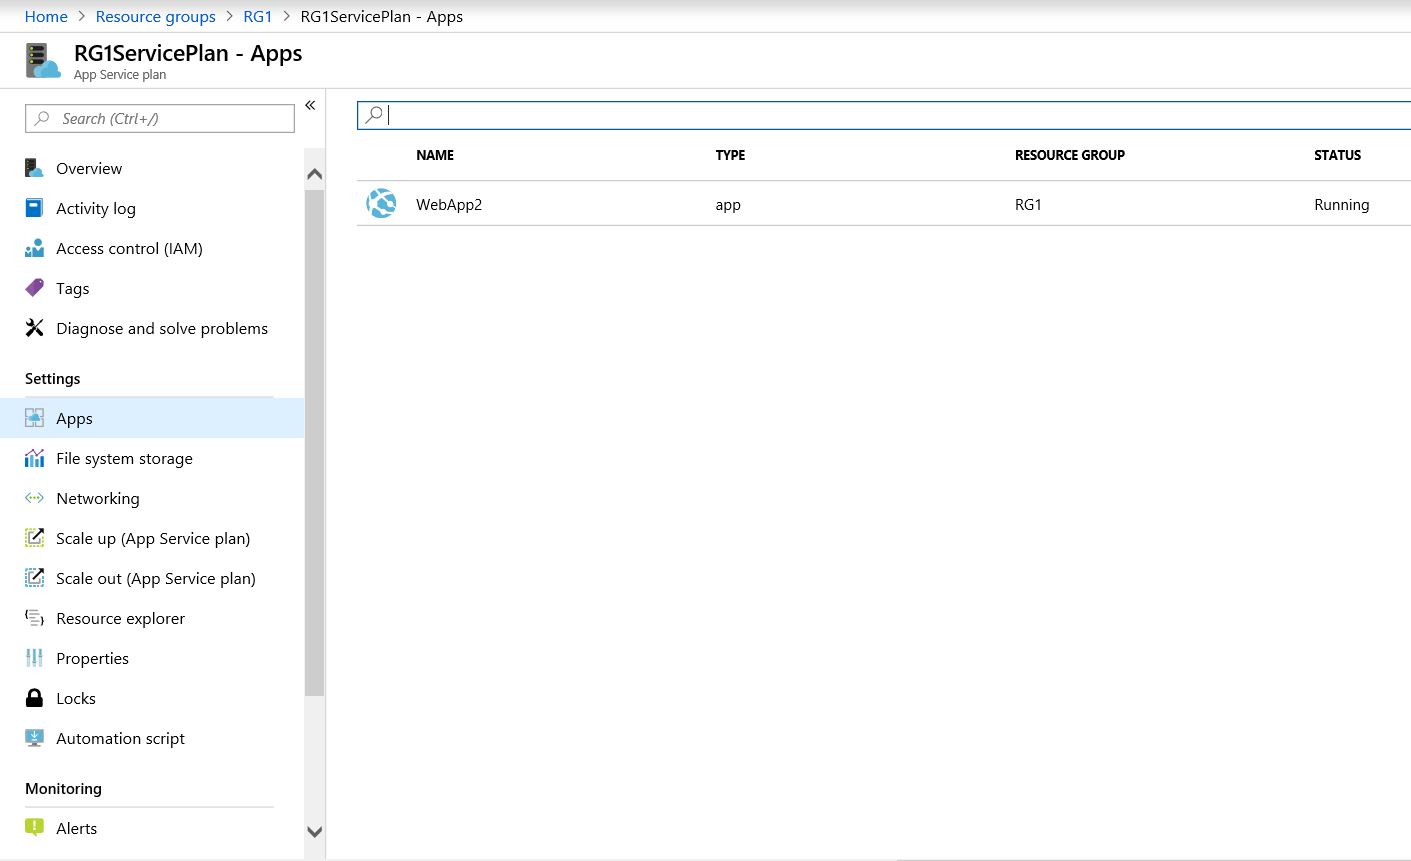This screenshot has height=861, width=1411.
Task: Select the Automation script icon
Action: click(35, 738)
